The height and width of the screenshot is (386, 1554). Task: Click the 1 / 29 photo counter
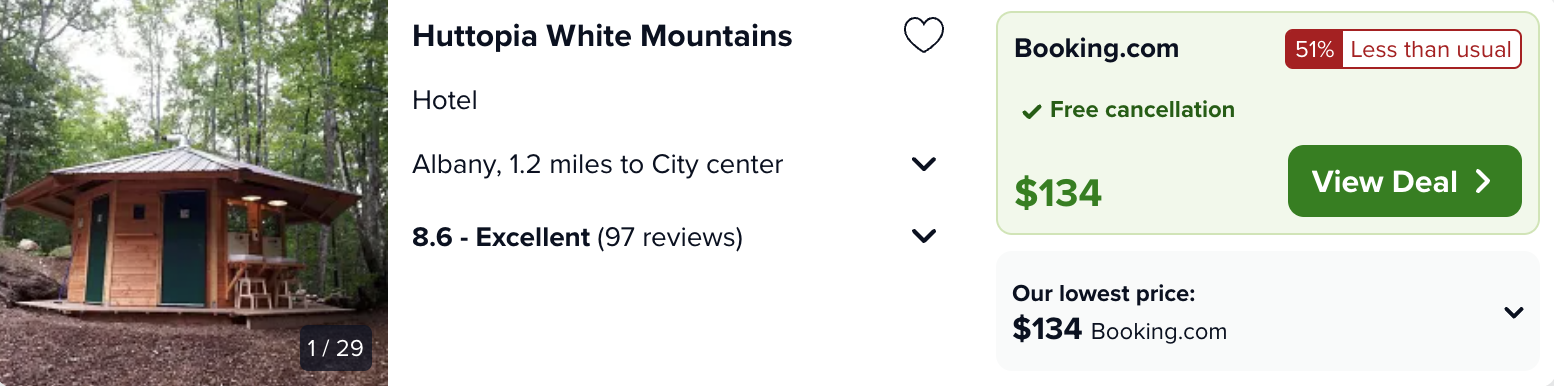click(336, 348)
